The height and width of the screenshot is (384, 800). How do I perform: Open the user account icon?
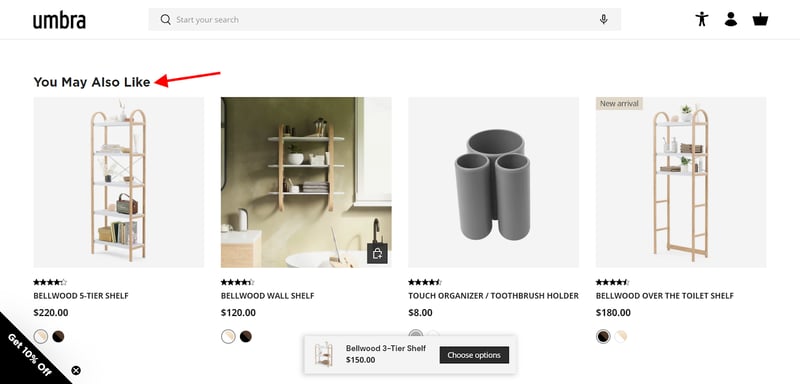731,19
